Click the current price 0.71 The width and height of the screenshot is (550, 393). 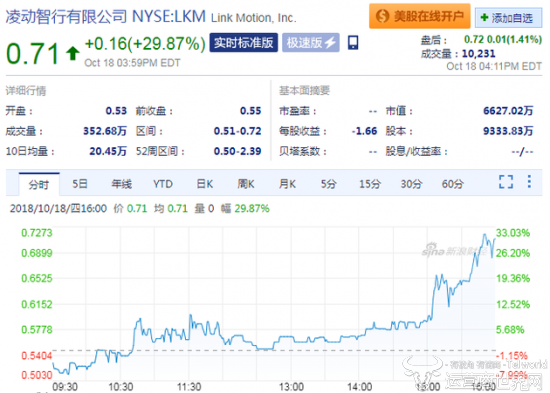(33, 54)
